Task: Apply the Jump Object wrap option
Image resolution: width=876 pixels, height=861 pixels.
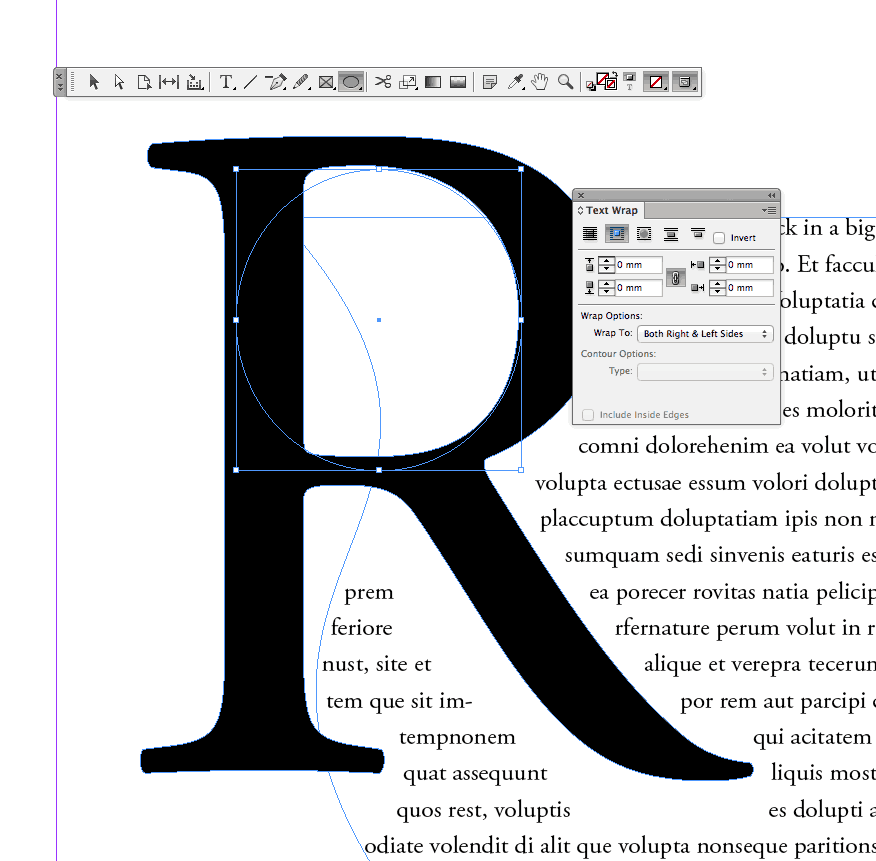Action: [x=670, y=233]
